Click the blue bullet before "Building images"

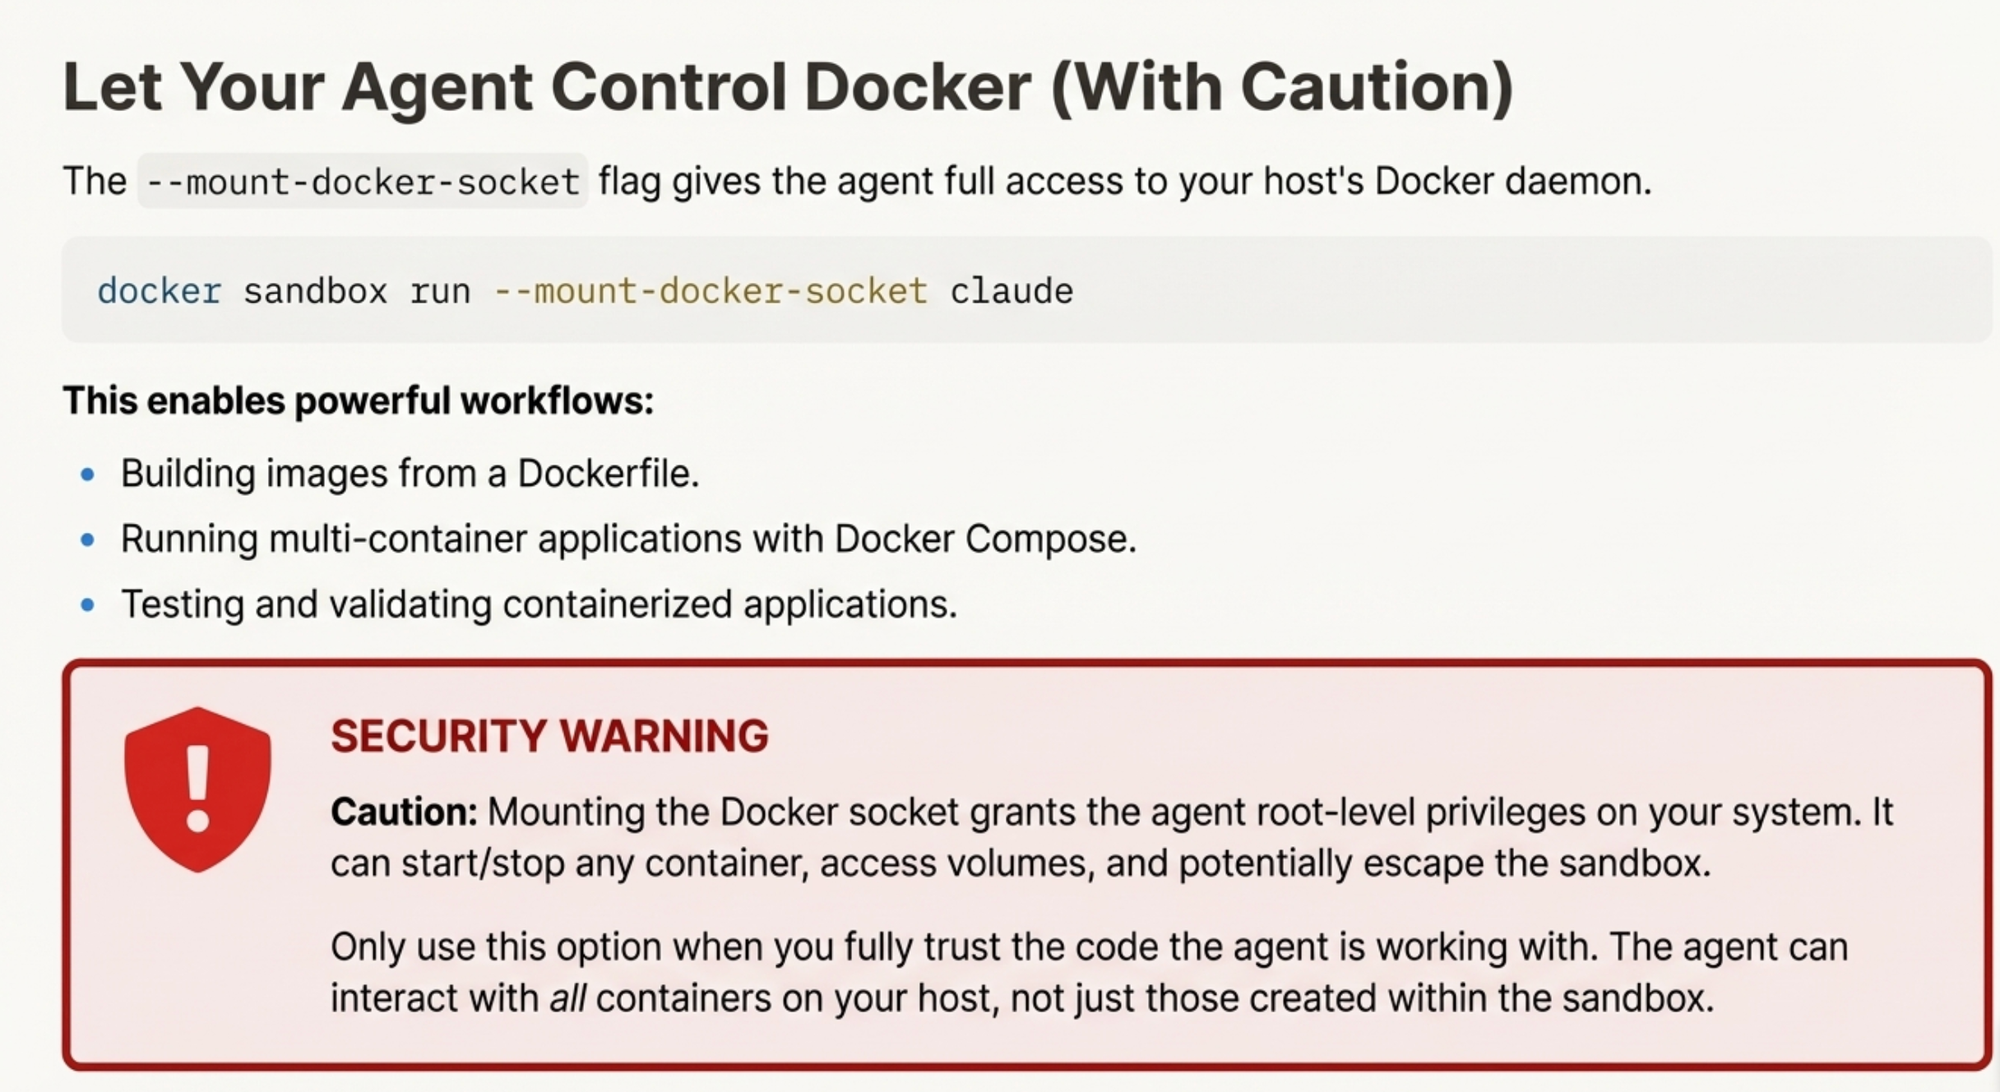88,474
